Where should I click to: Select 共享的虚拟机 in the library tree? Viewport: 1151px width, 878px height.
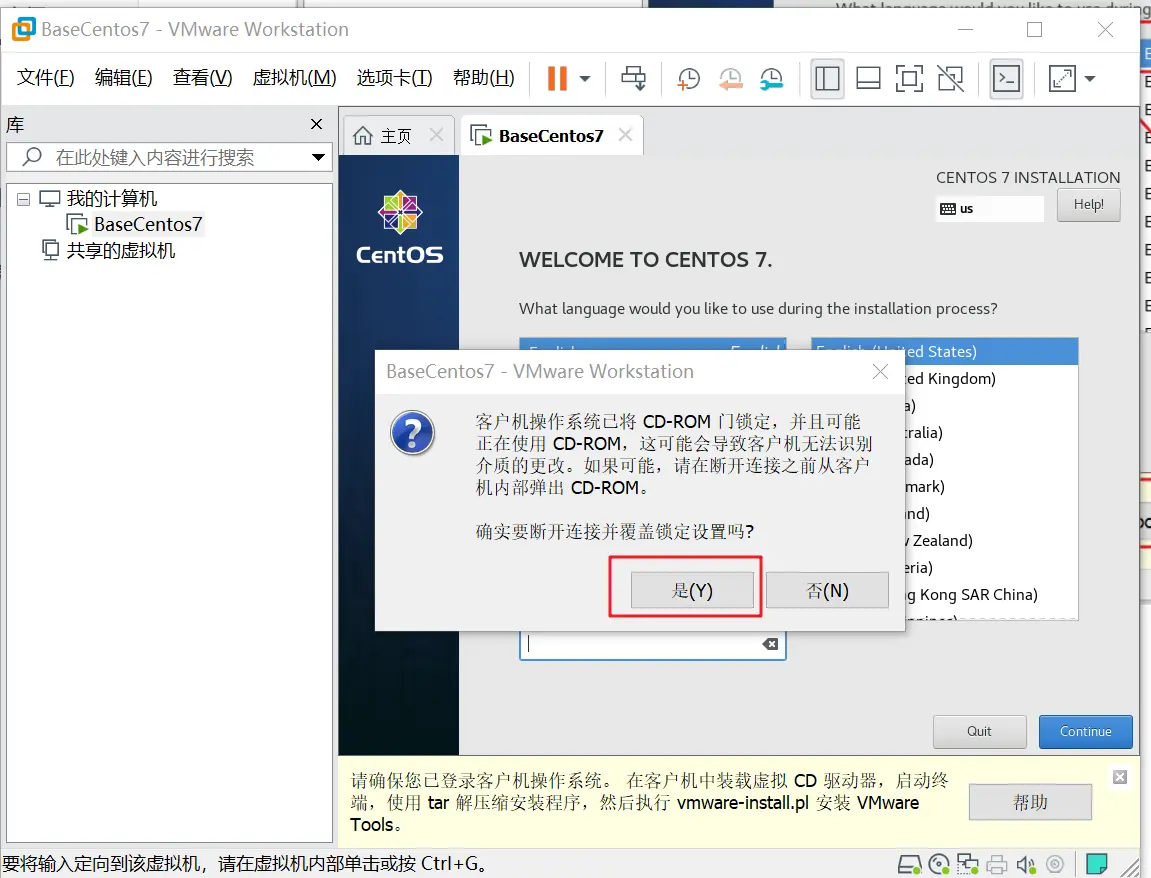pyautogui.click(x=121, y=250)
